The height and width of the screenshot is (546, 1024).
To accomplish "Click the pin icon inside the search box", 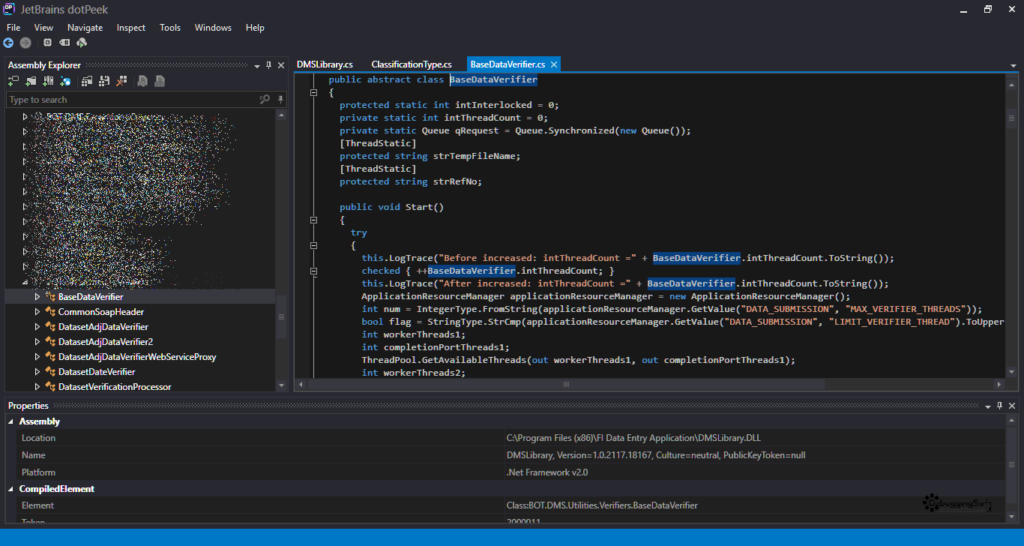I will point(281,100).
